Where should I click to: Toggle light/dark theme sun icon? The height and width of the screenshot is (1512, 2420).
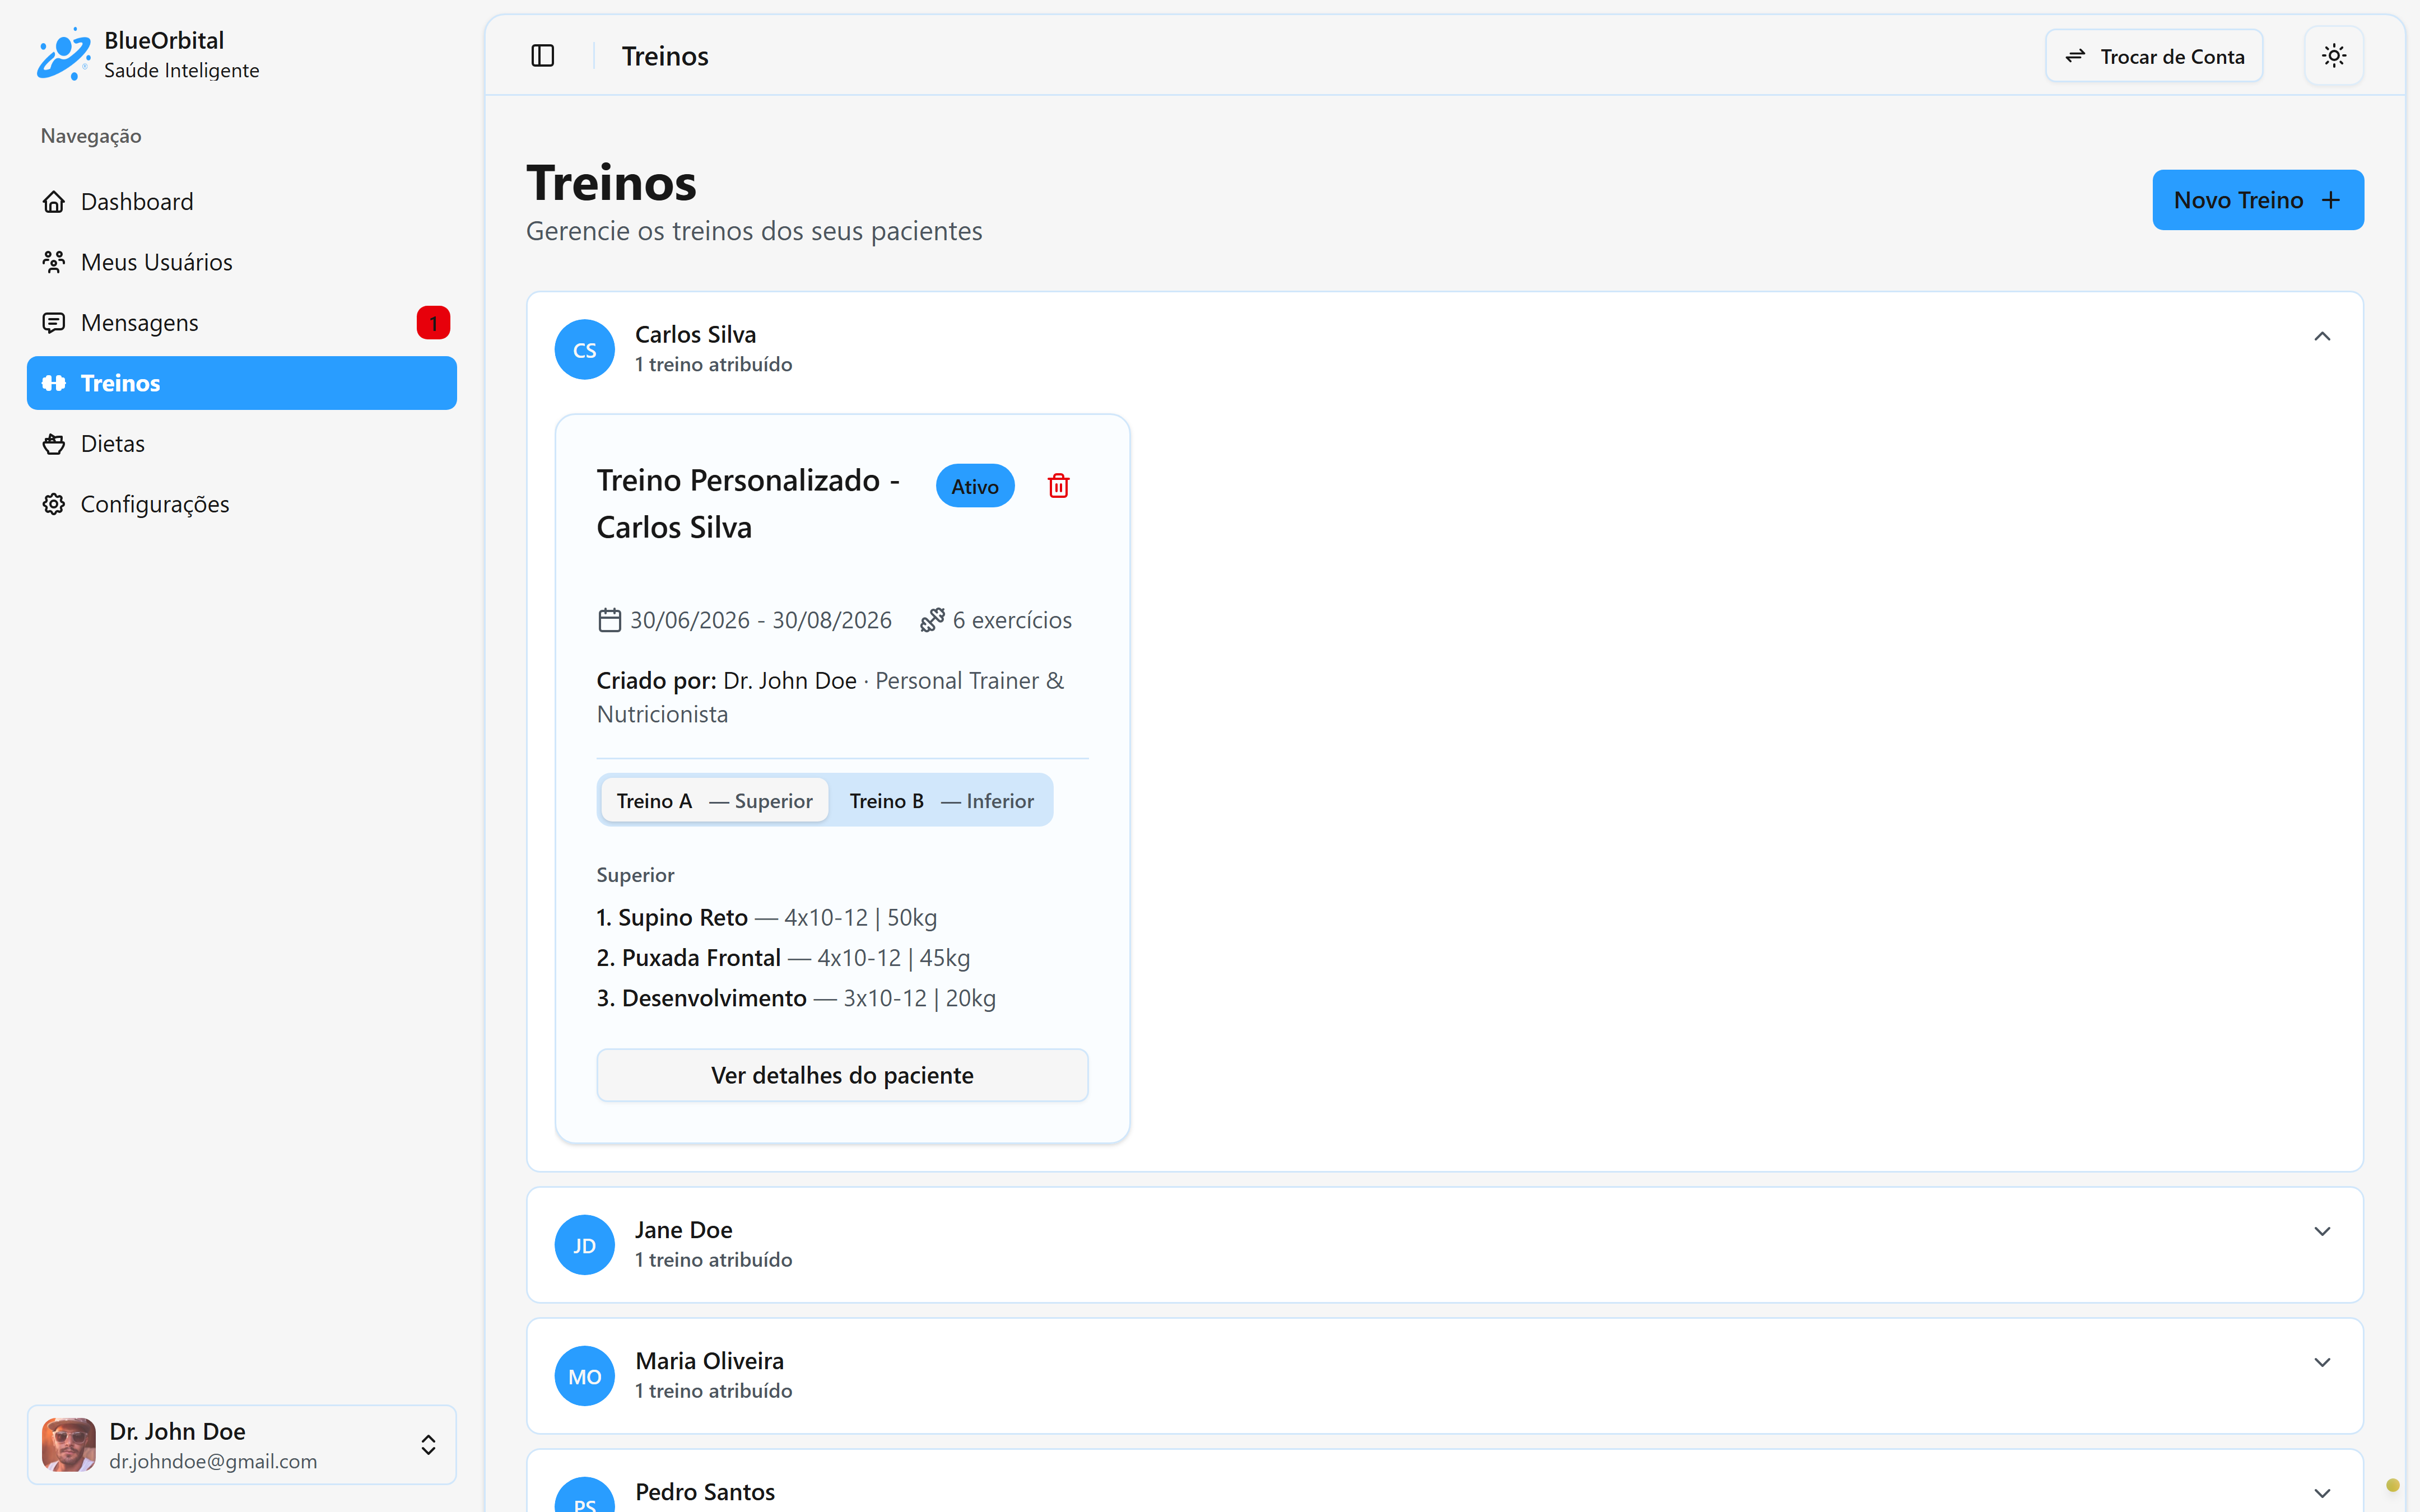click(x=2333, y=56)
